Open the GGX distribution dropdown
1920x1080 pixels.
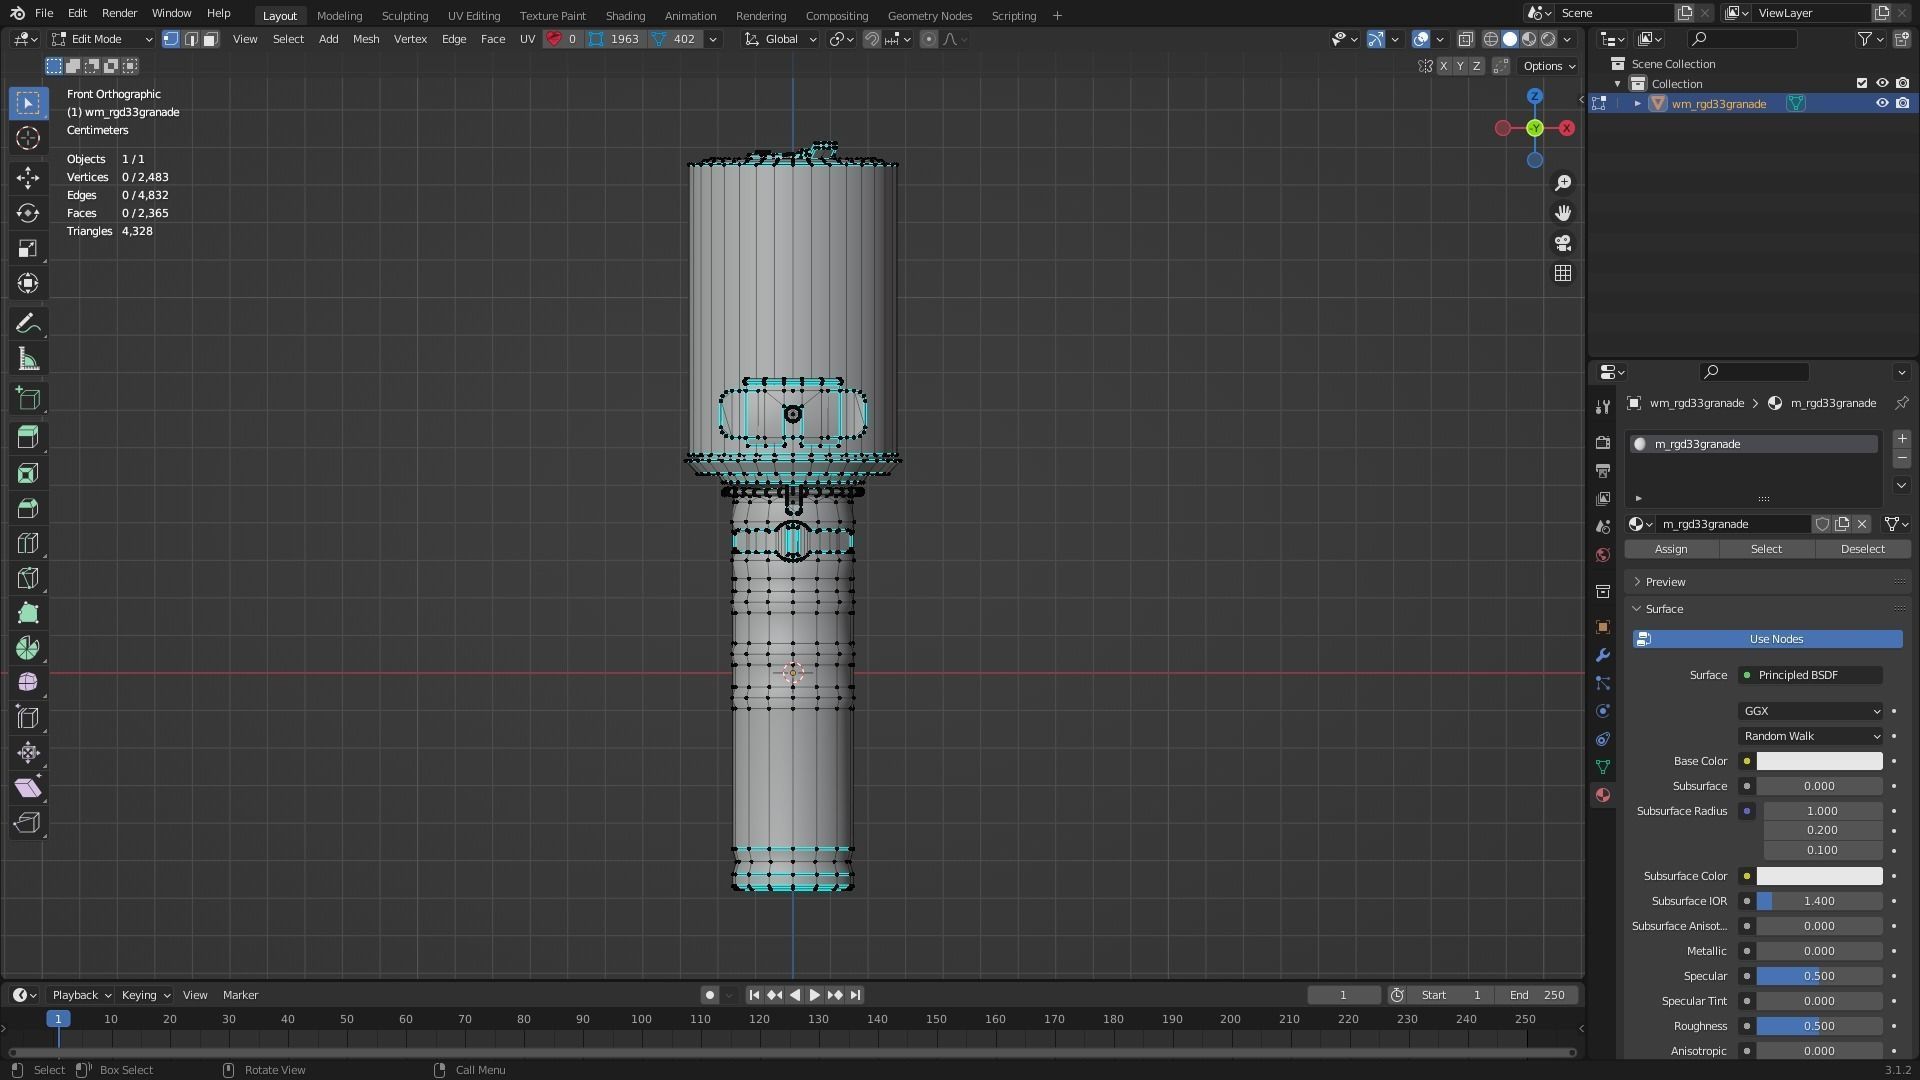[1810, 711]
